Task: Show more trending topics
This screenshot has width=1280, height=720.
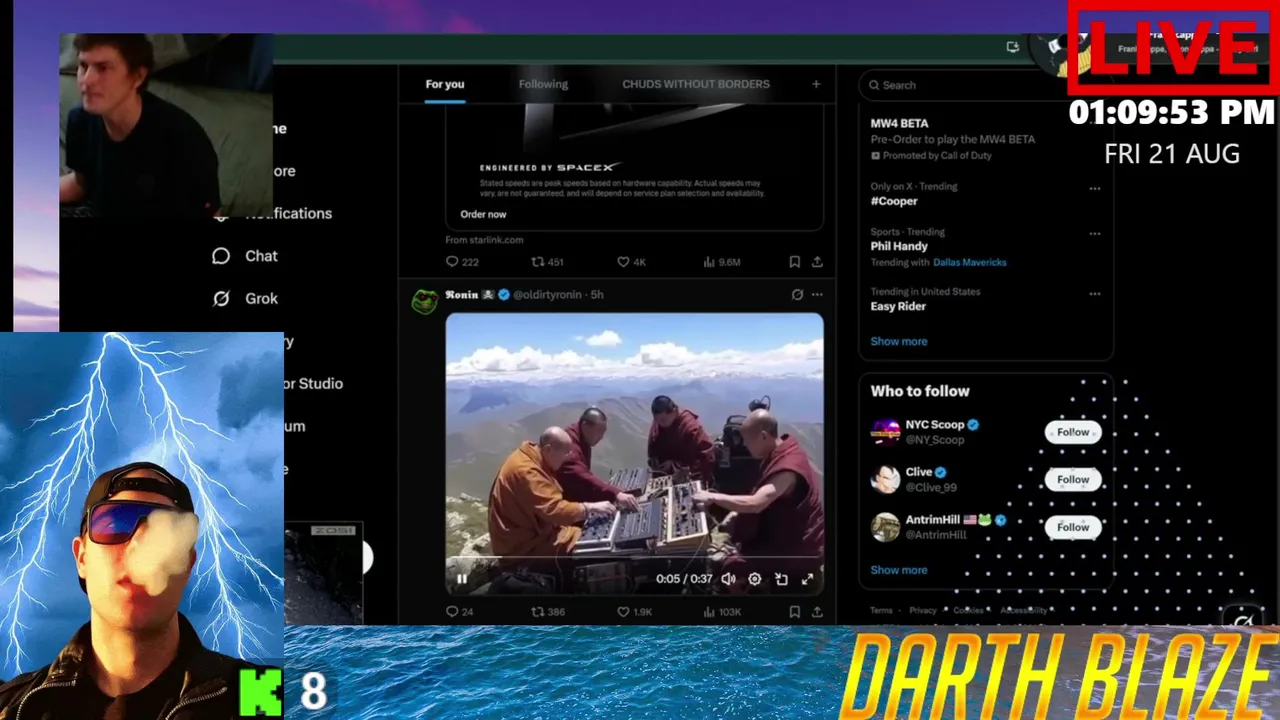Action: 898,341
